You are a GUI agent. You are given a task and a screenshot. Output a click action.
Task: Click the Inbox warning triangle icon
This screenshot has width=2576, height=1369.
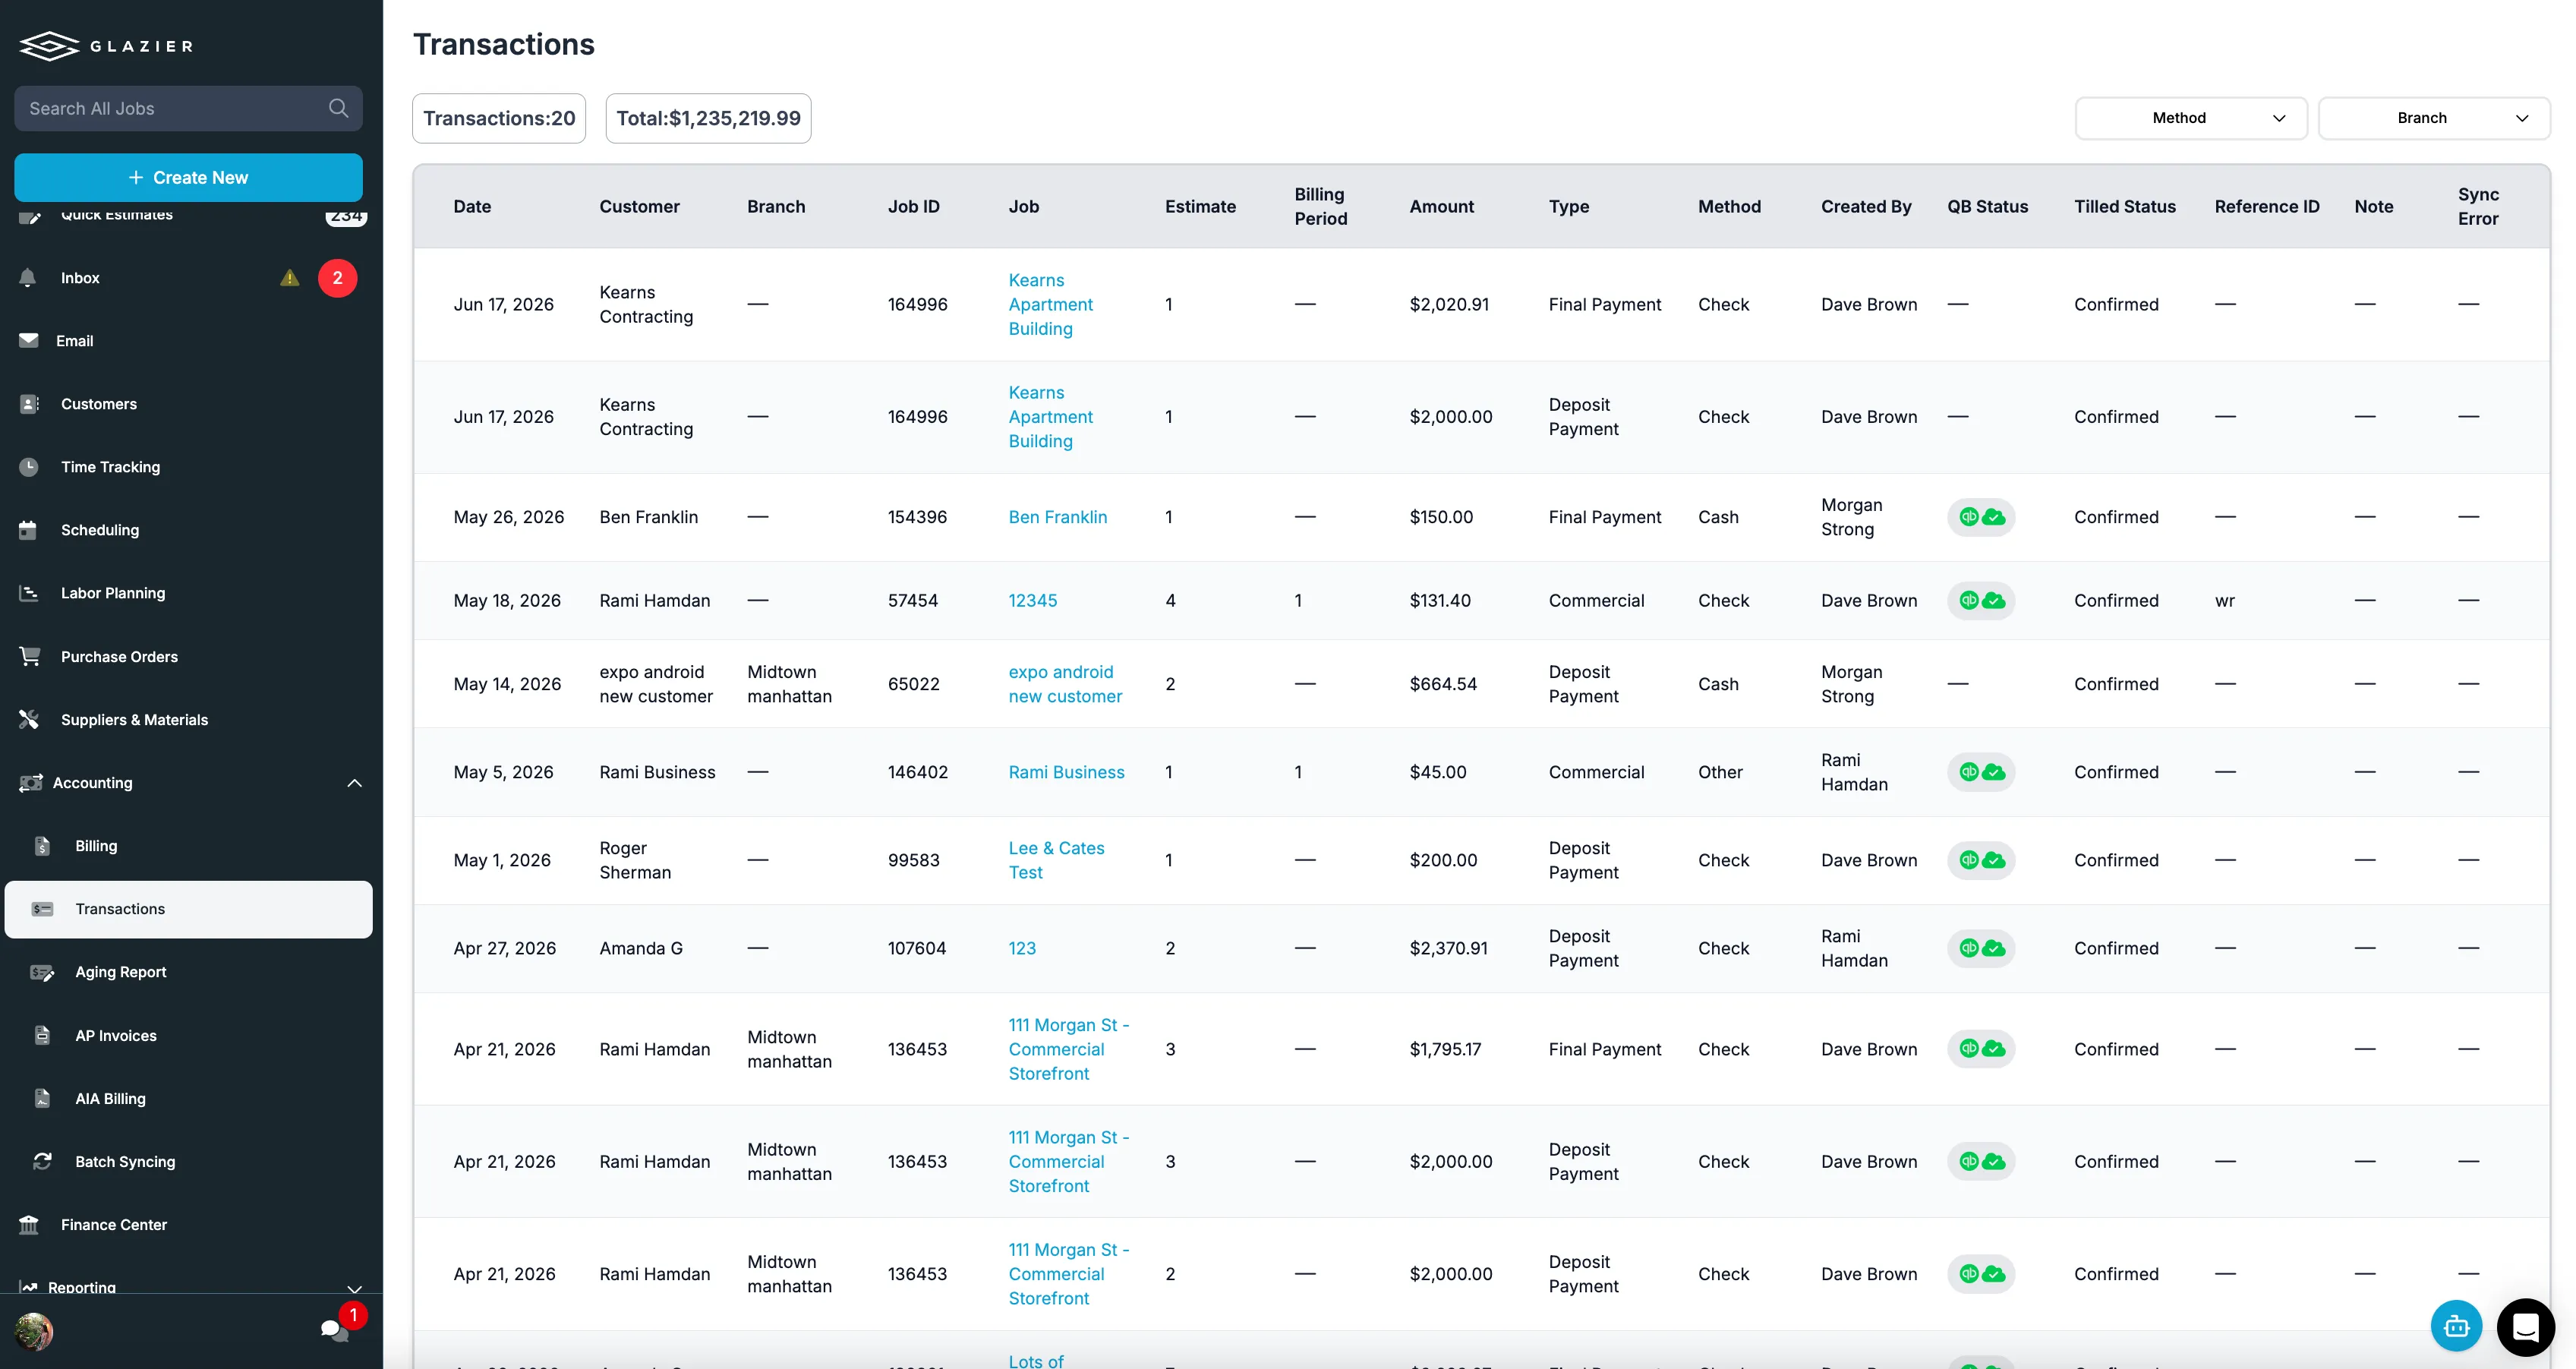coord(290,278)
